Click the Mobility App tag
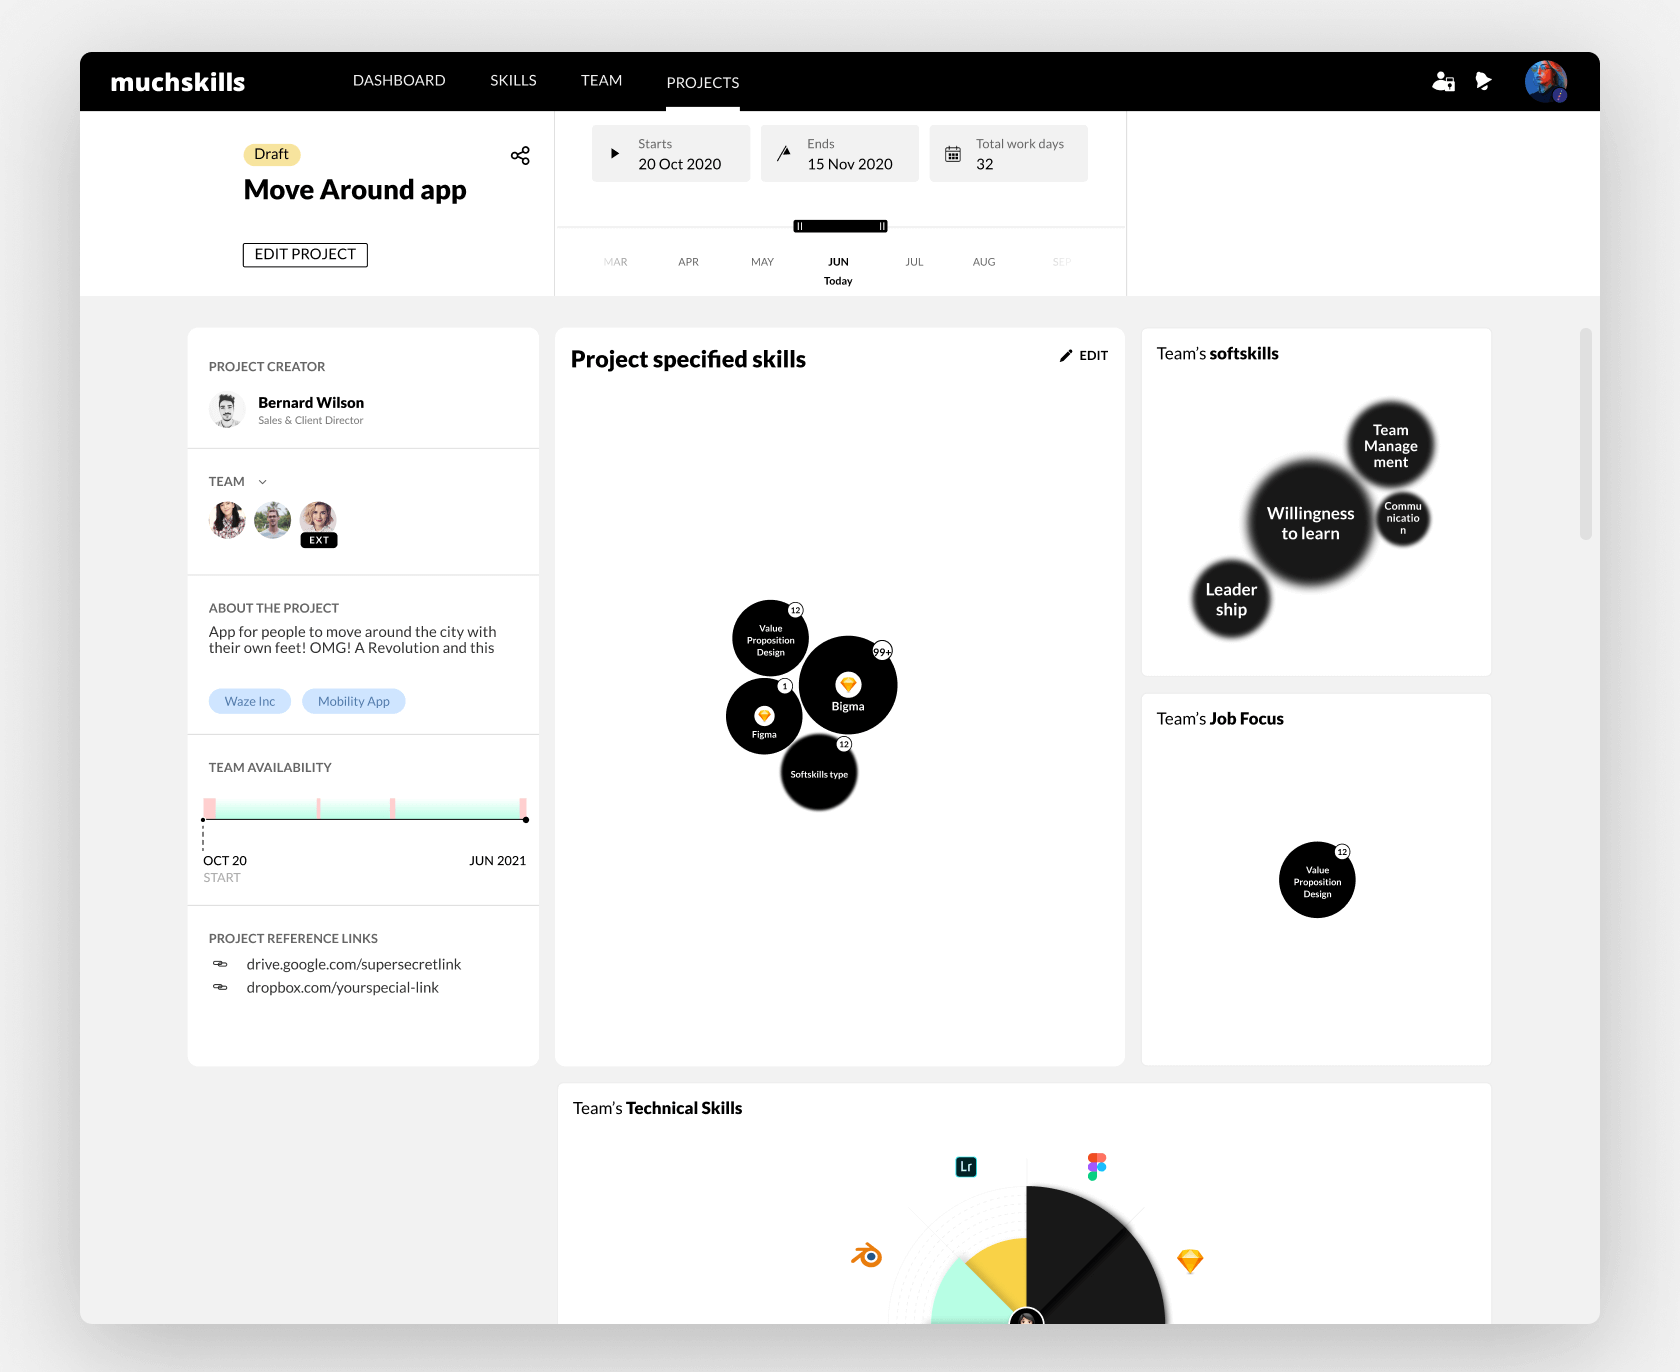This screenshot has height=1372, width=1680. tap(354, 701)
